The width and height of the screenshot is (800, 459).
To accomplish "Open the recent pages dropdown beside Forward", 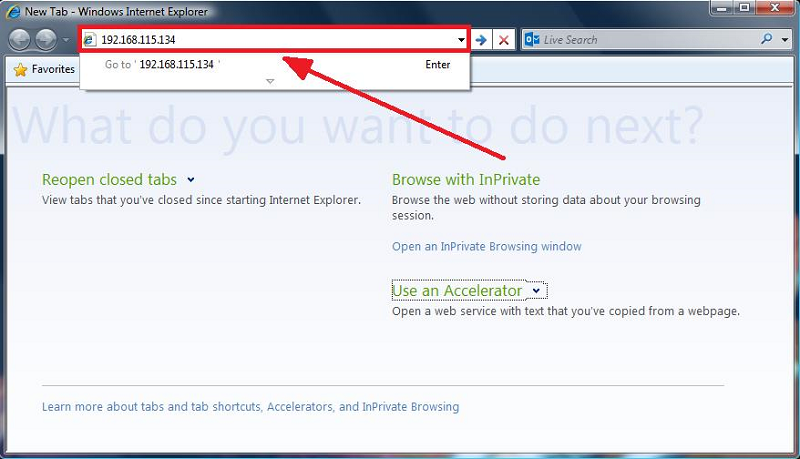I will coord(66,39).
